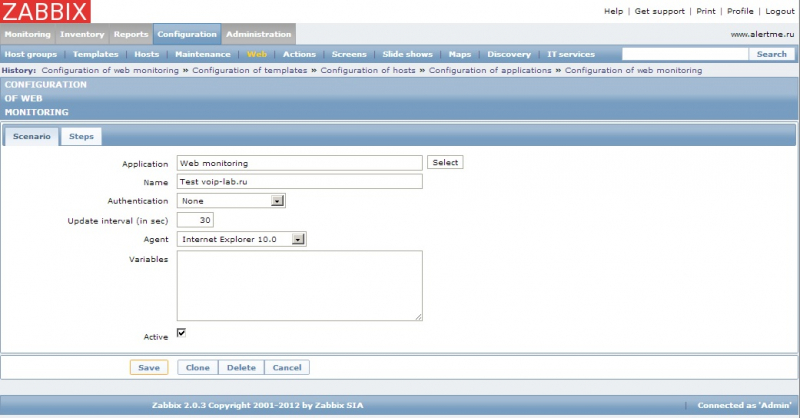The height and width of the screenshot is (418, 800).
Task: Open the Monitoring menu
Action: 27,34
